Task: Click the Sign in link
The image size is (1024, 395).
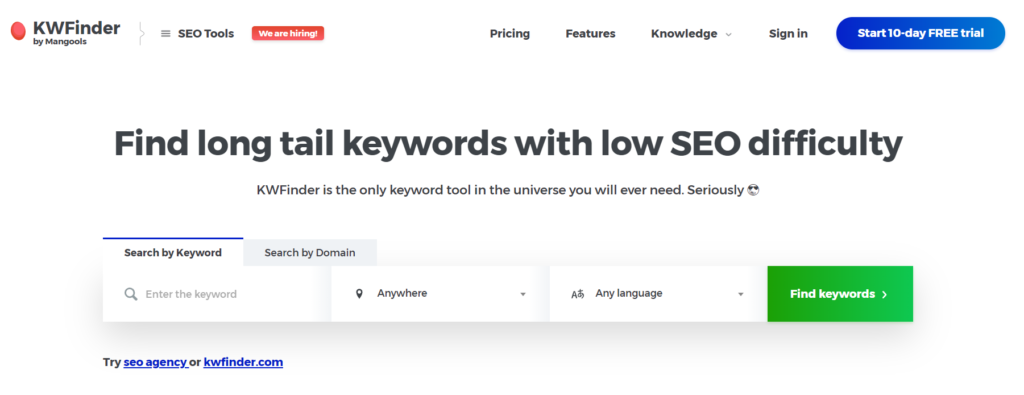Action: pyautogui.click(x=788, y=33)
